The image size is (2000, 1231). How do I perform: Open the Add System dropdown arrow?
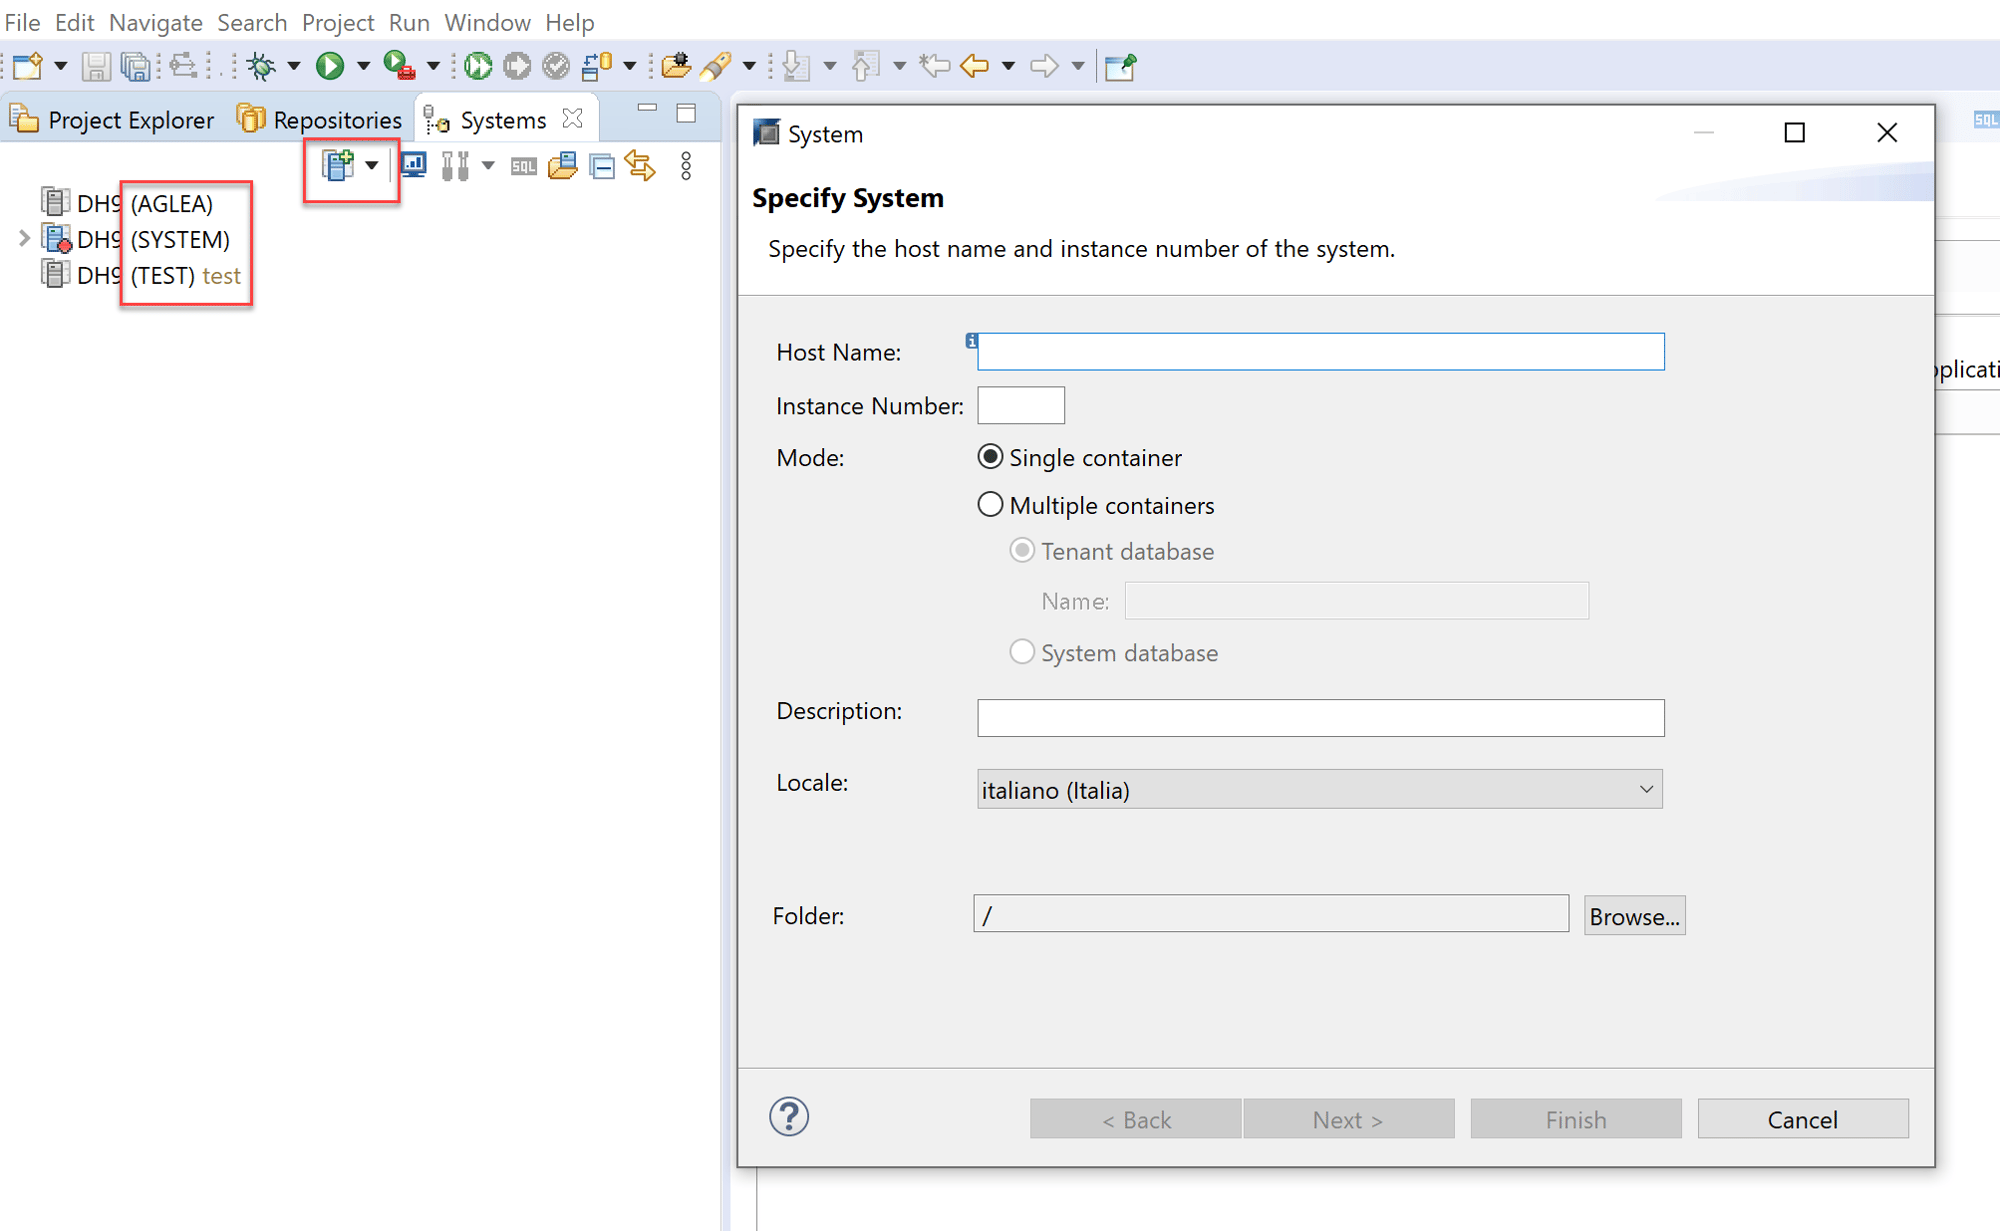pos(371,165)
